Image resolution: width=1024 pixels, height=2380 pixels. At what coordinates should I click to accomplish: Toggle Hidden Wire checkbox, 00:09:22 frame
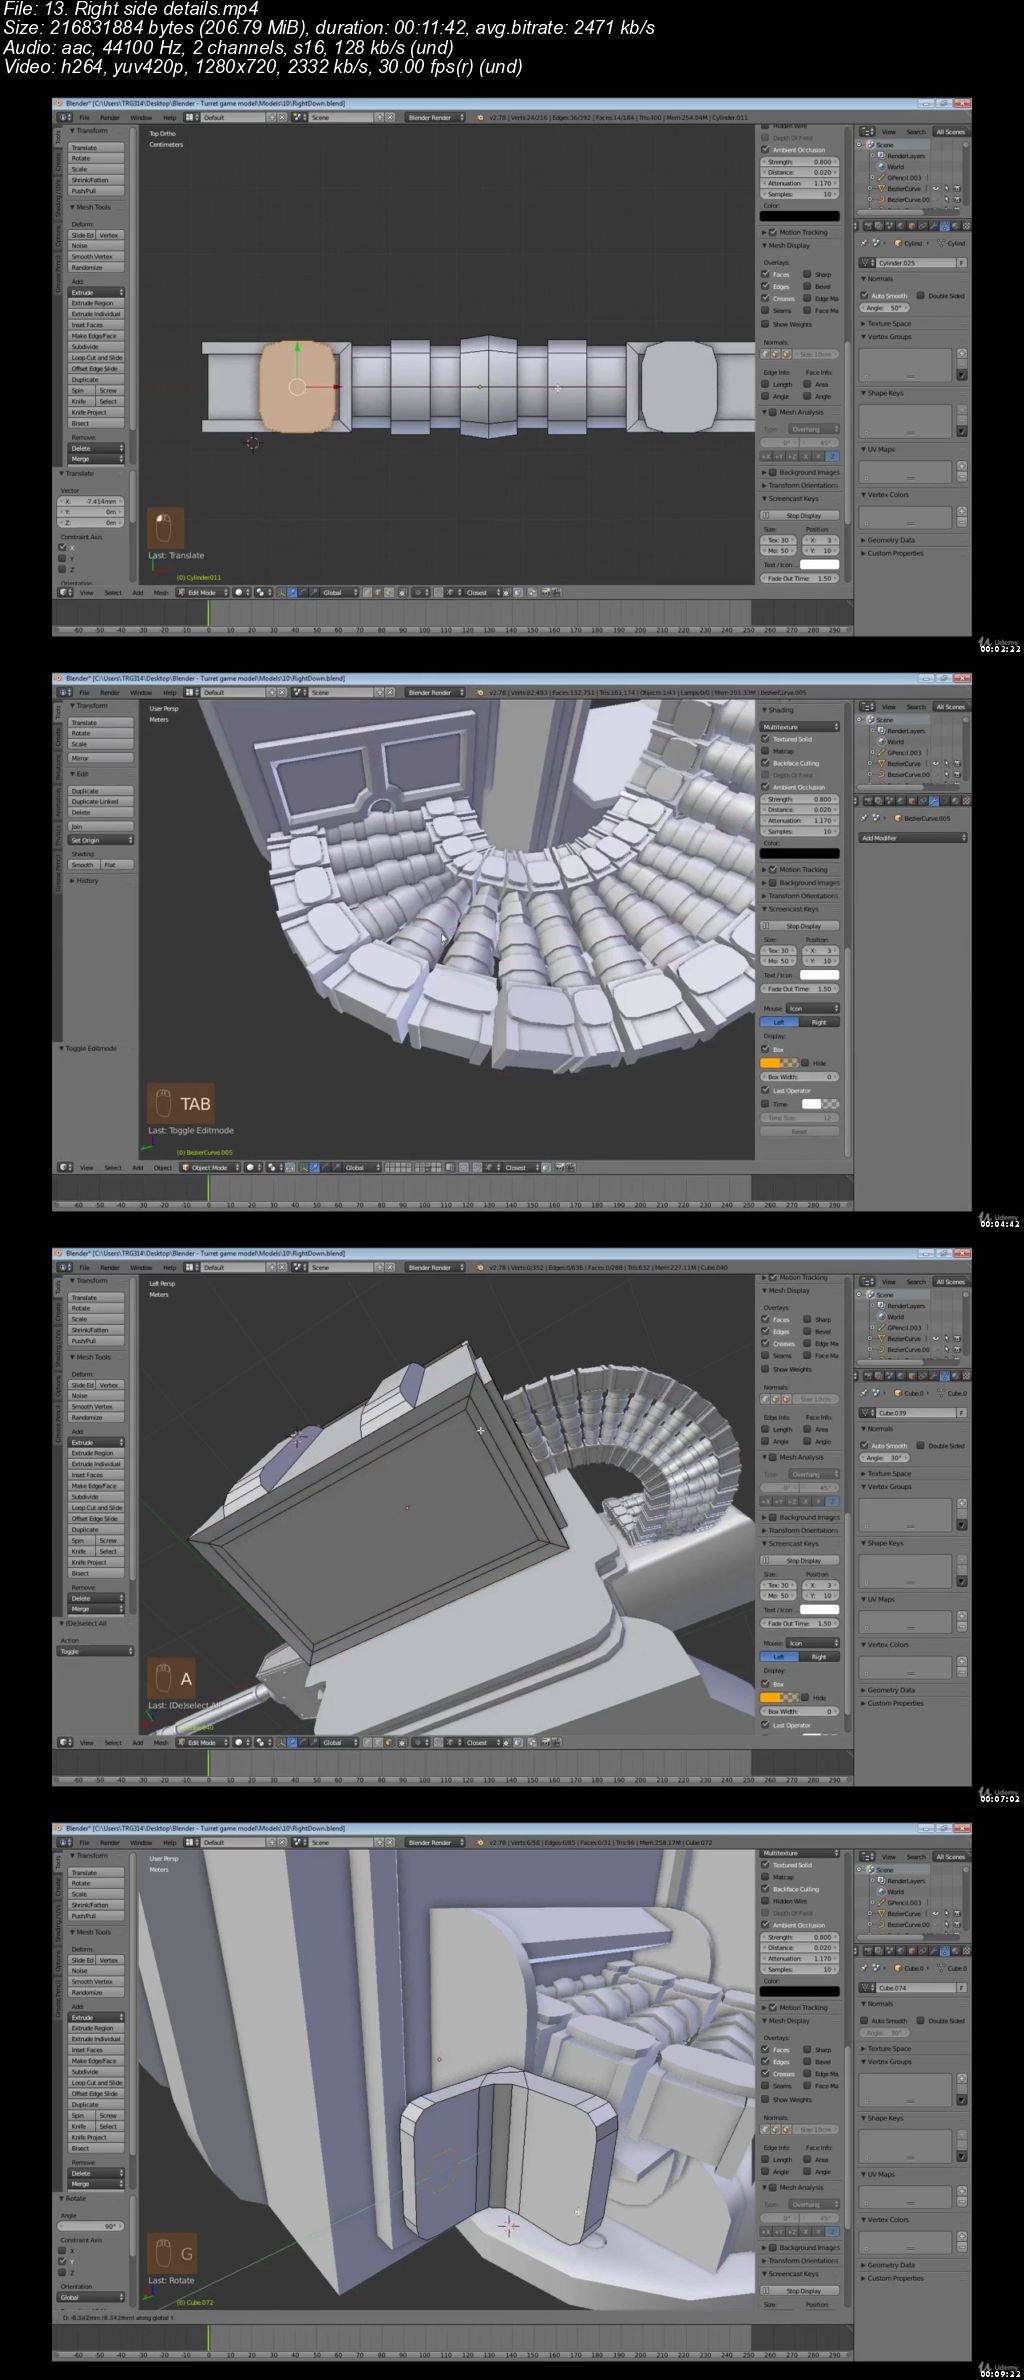[x=766, y=1901]
